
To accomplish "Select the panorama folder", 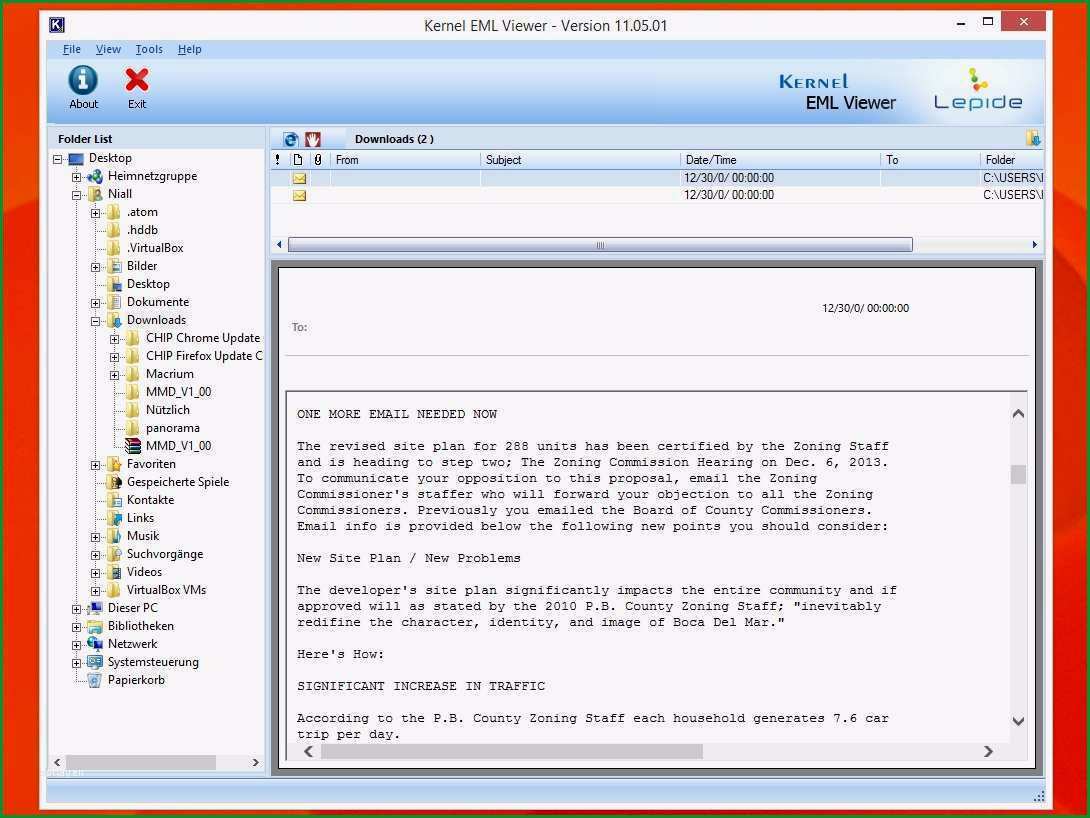I will point(172,428).
